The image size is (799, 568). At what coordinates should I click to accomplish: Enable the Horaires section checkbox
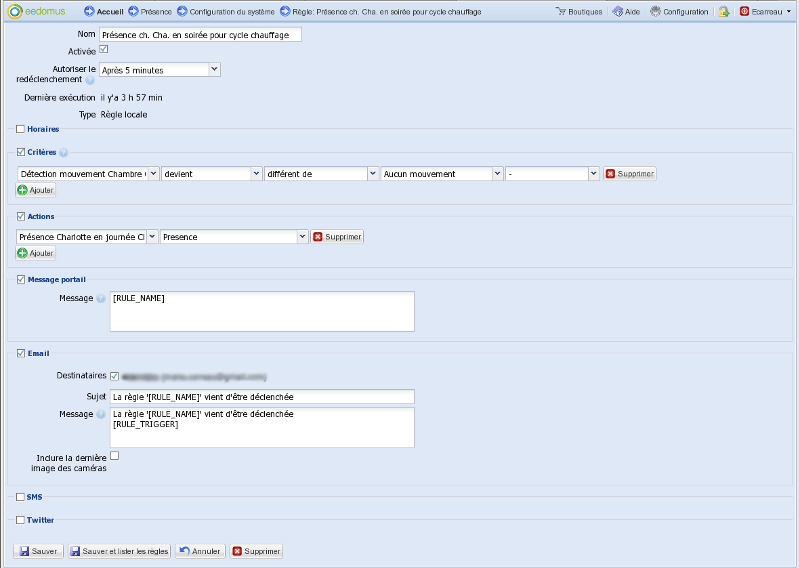[x=20, y=129]
